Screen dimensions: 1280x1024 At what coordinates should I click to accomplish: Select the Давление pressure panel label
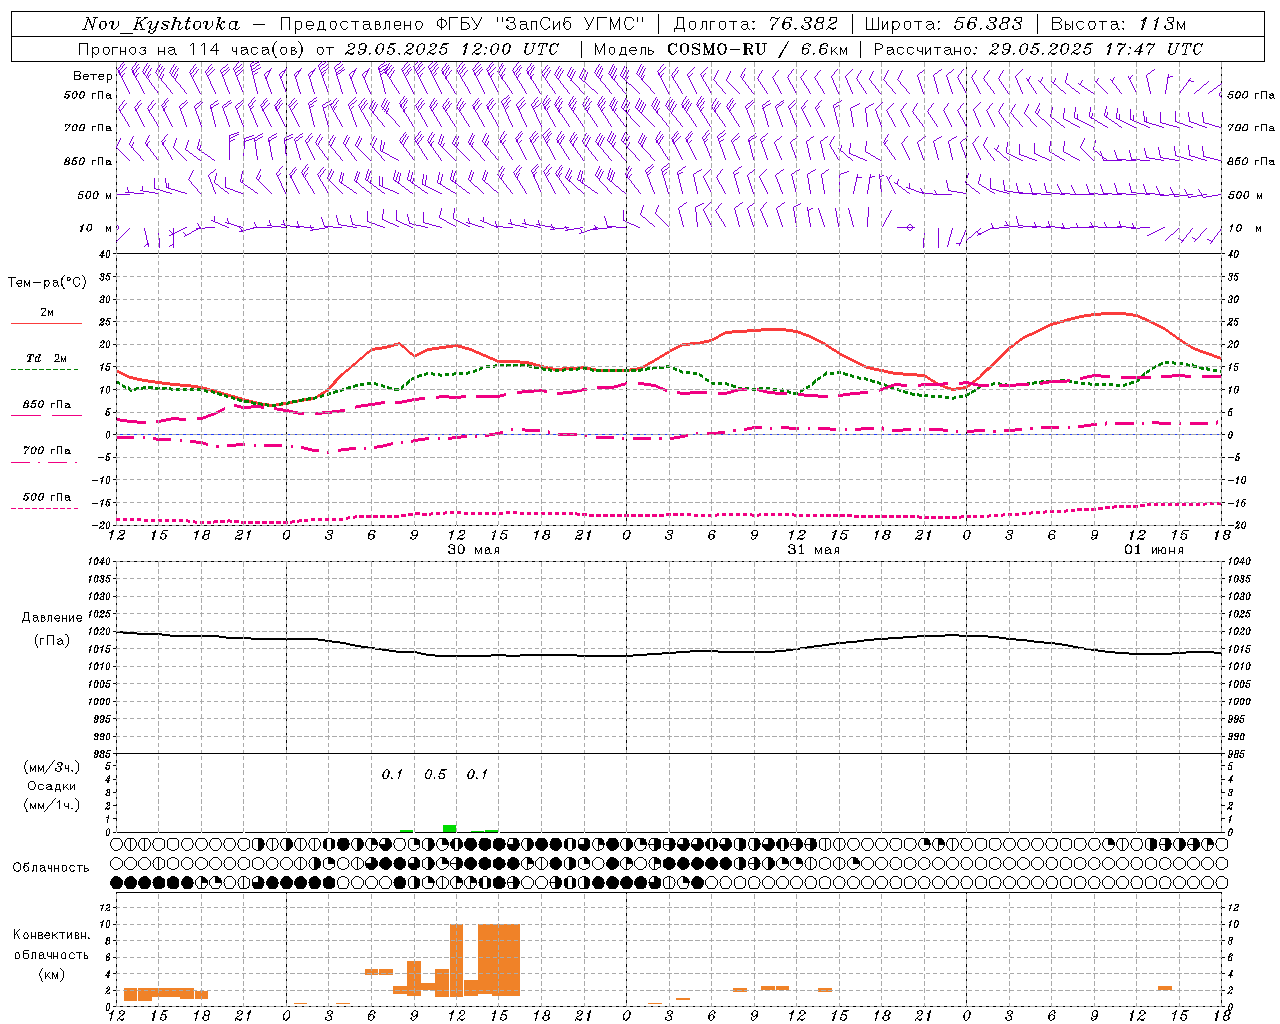pos(52,617)
